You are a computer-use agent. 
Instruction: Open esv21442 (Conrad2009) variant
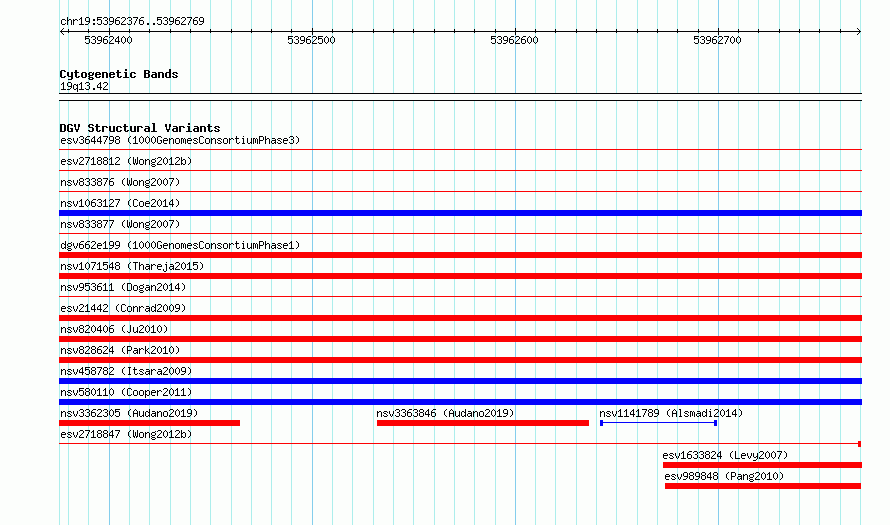pos(123,308)
